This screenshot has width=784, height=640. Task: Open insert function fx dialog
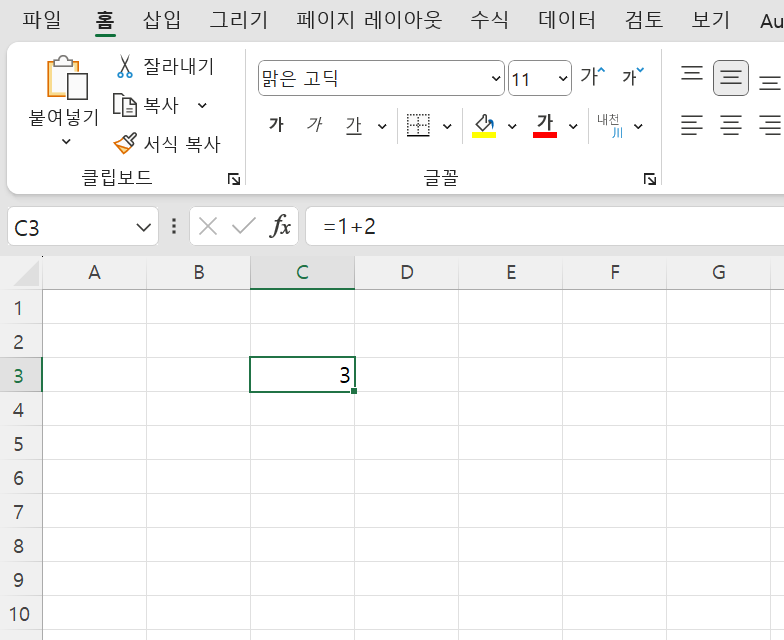click(280, 226)
